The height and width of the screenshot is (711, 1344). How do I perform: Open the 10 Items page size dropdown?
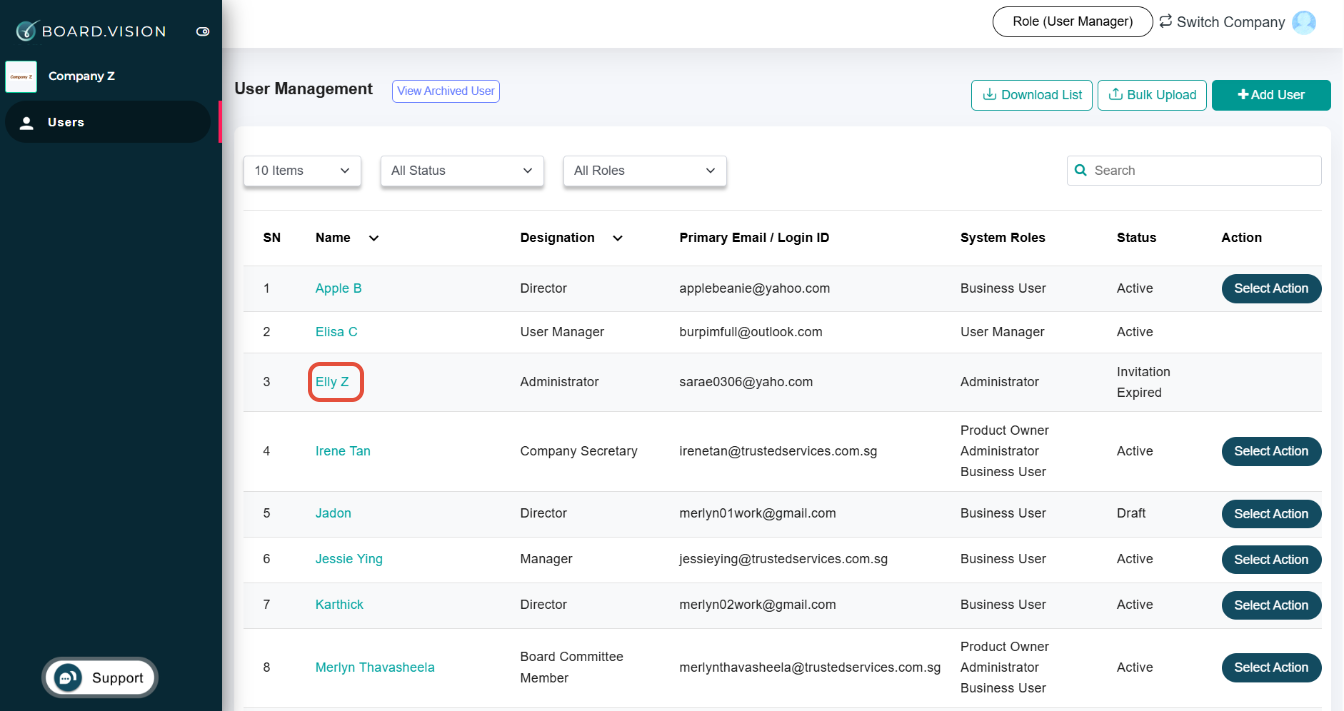coord(302,171)
